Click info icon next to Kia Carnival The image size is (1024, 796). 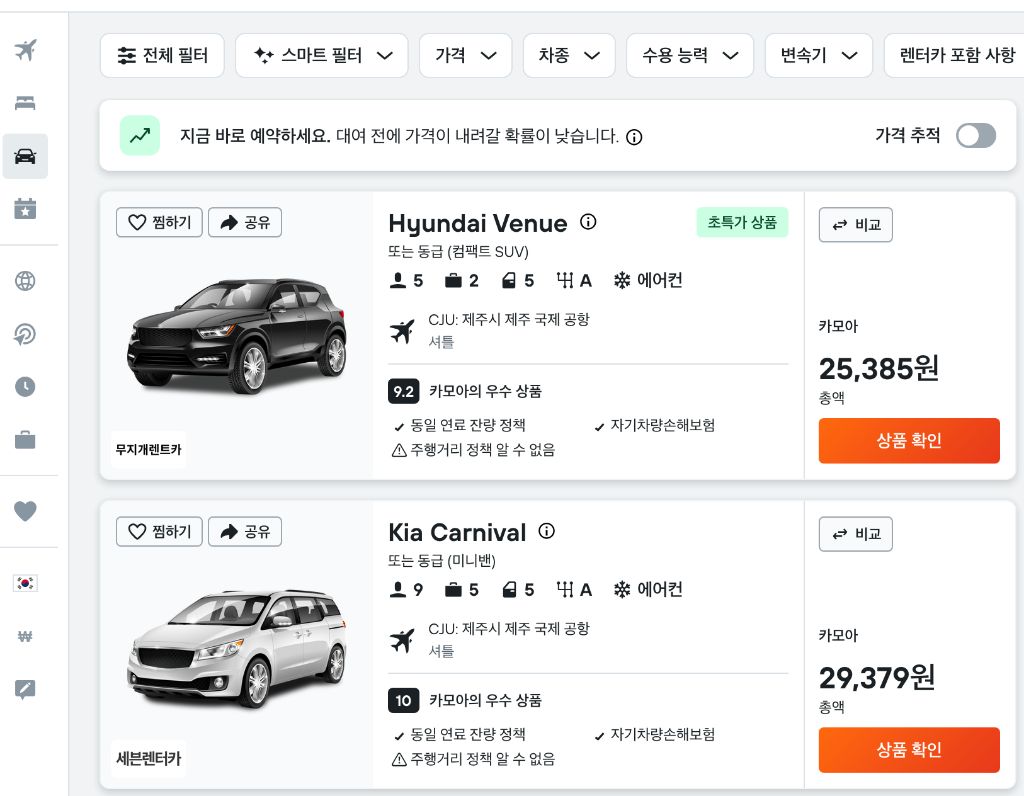pos(546,531)
